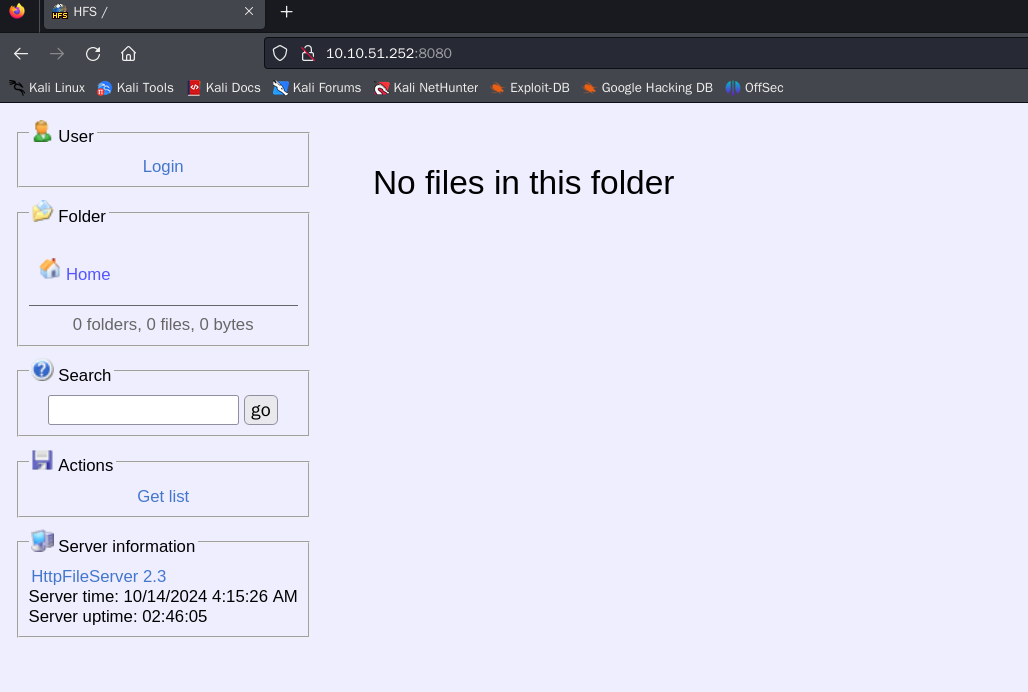Close the HFS / tab
Screen dimensions: 1028x692
tap(248, 11)
